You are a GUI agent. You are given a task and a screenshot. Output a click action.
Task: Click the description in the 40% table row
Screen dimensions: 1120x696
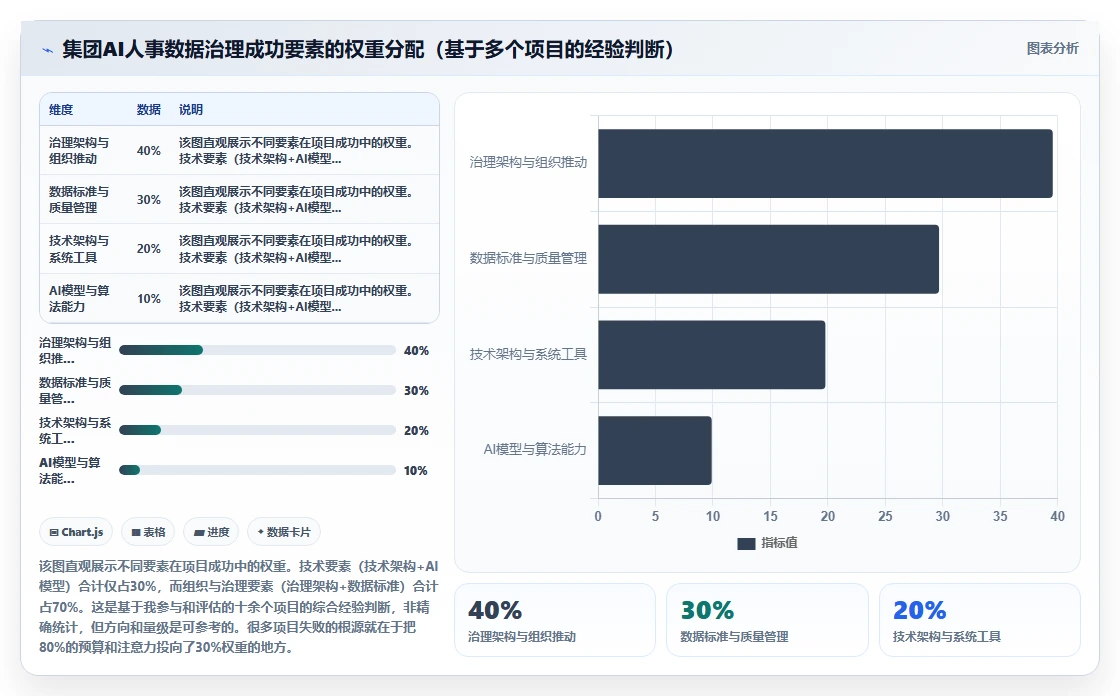[x=296, y=151]
